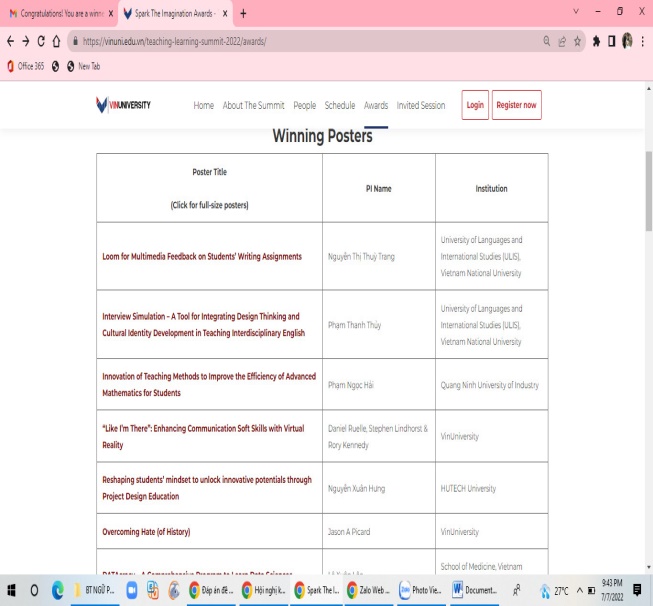Select About The Summit in navigation
653x606 pixels.
253,105
